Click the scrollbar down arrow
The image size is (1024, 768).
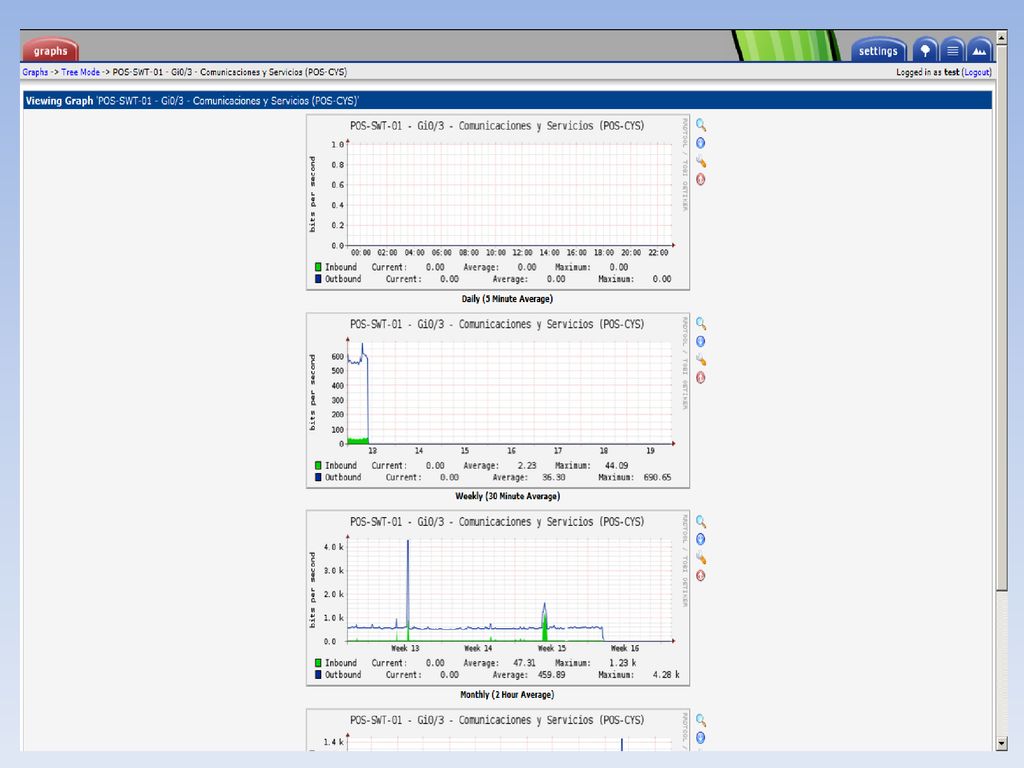coord(1002,744)
